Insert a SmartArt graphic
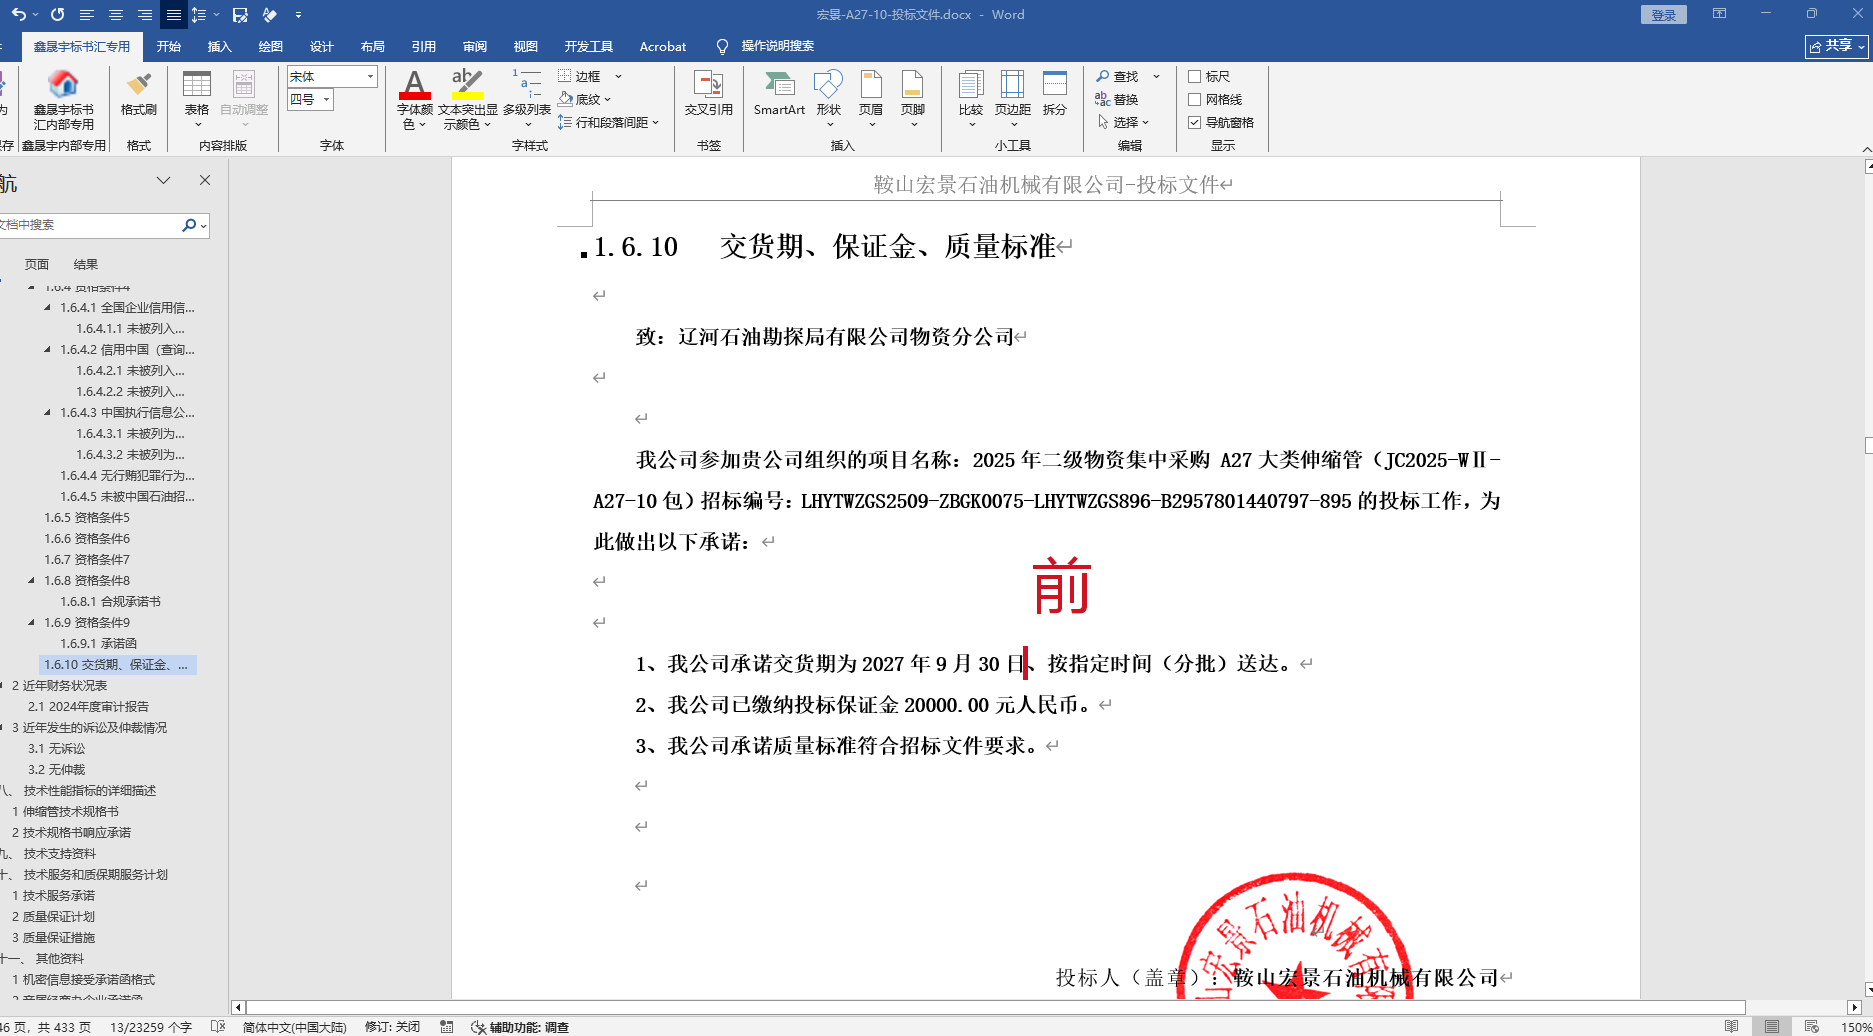 tap(779, 94)
